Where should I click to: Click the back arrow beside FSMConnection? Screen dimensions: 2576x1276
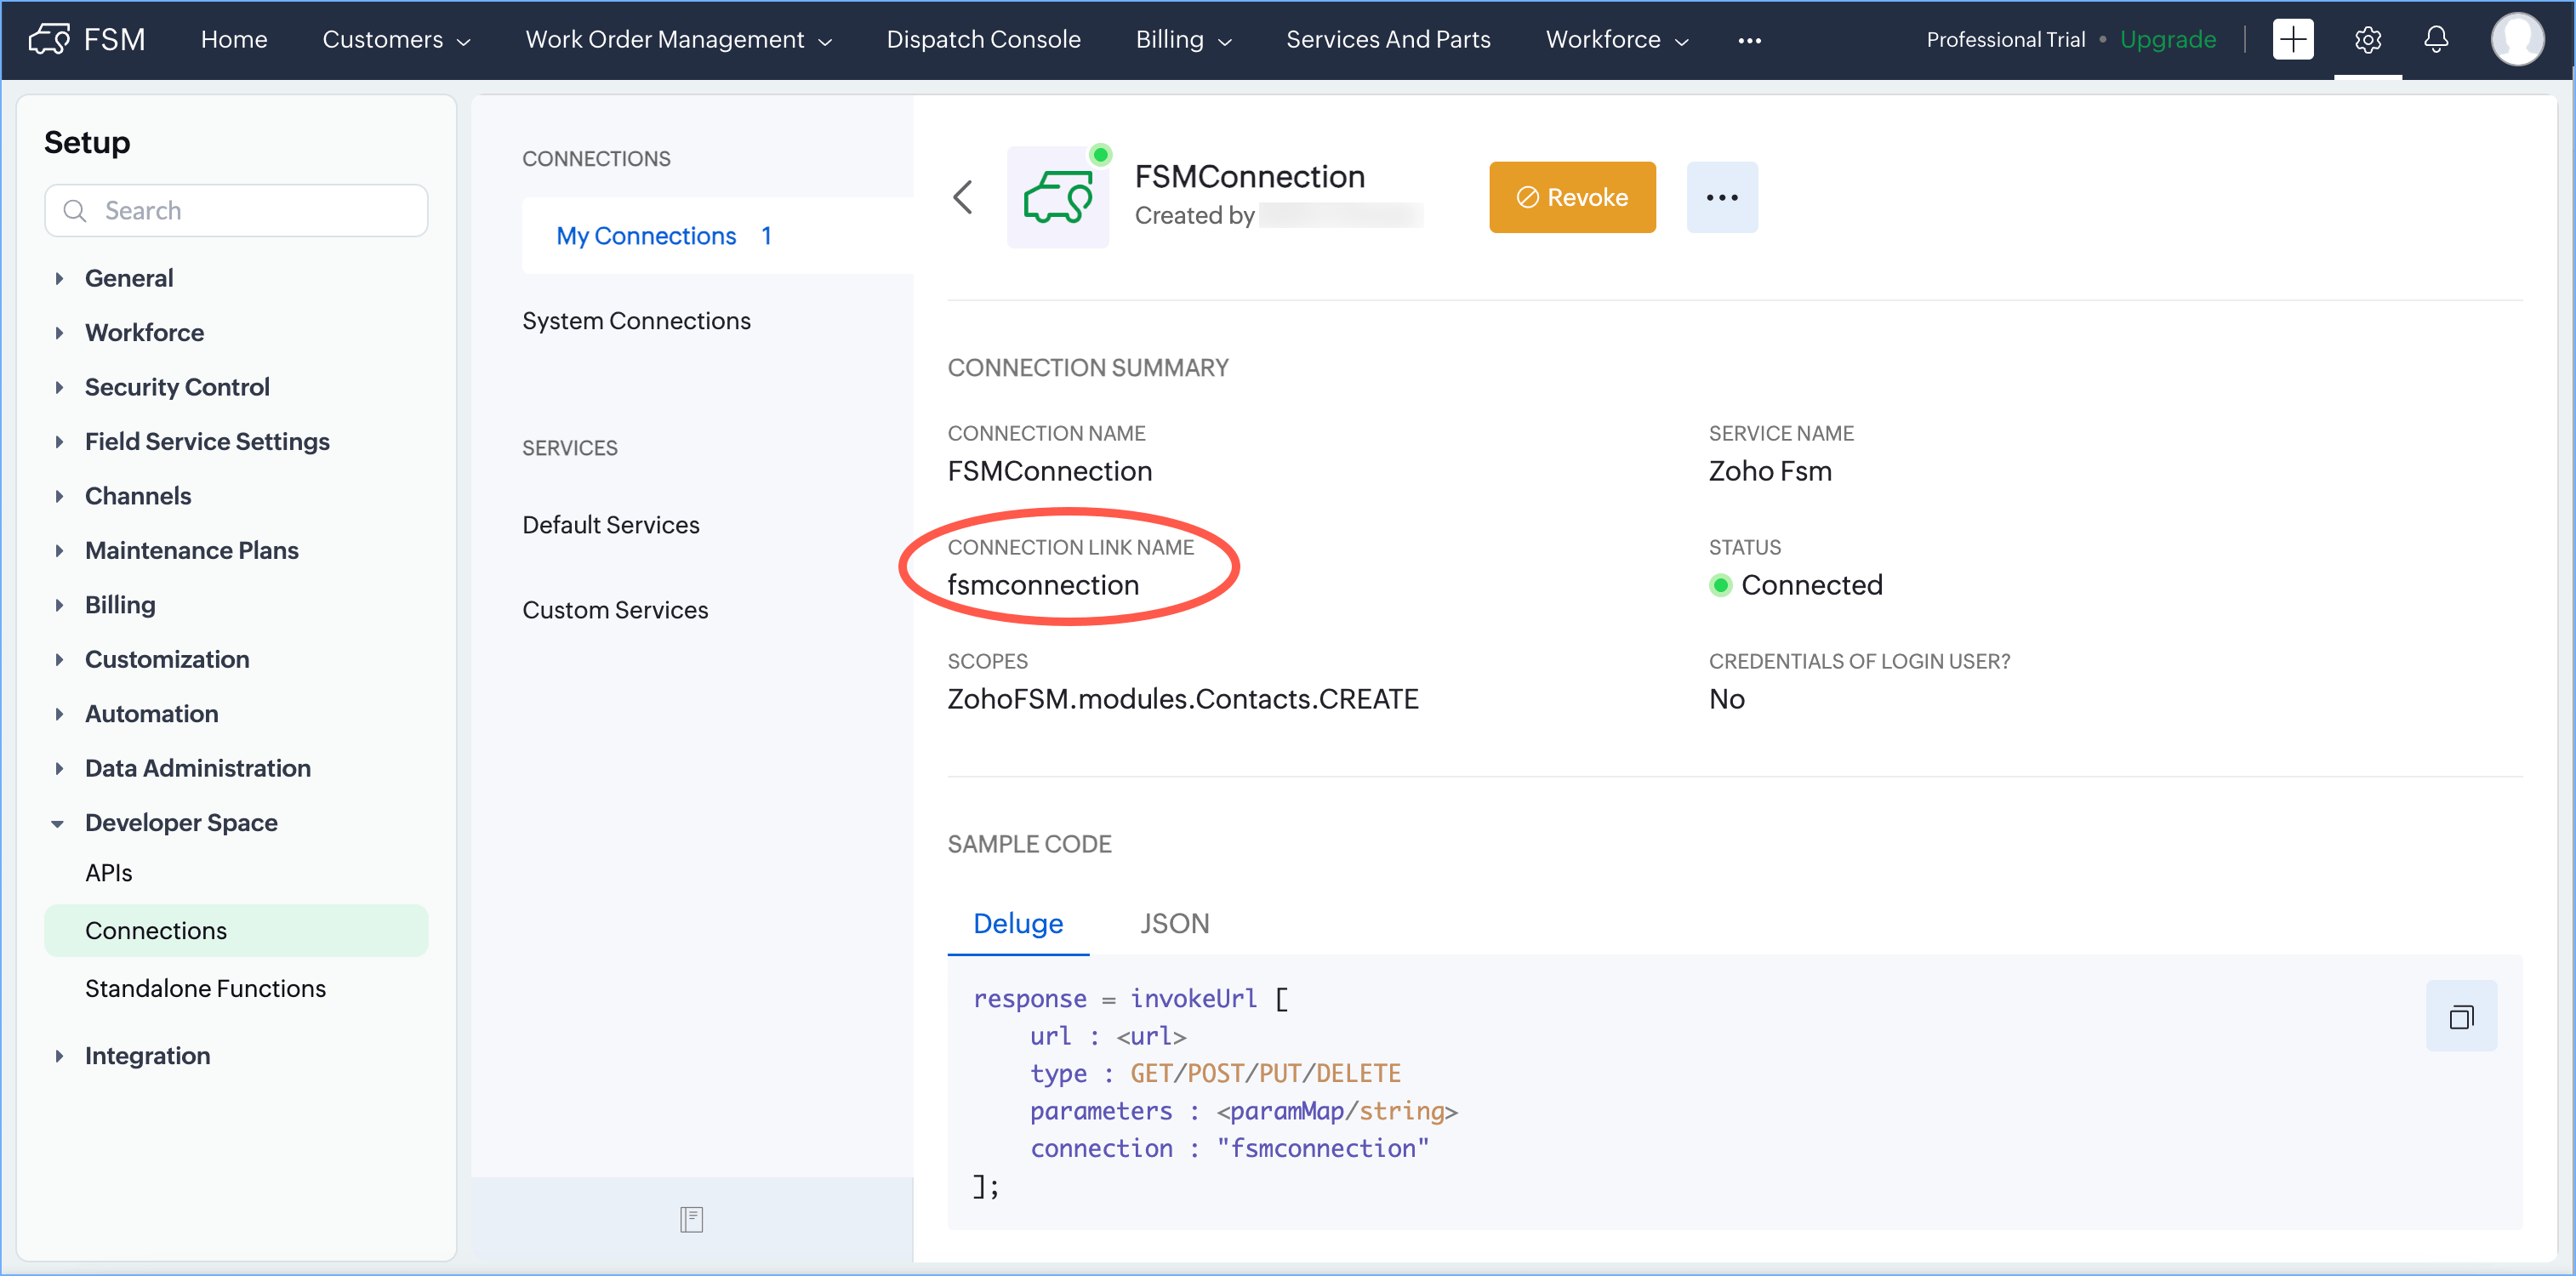point(963,197)
